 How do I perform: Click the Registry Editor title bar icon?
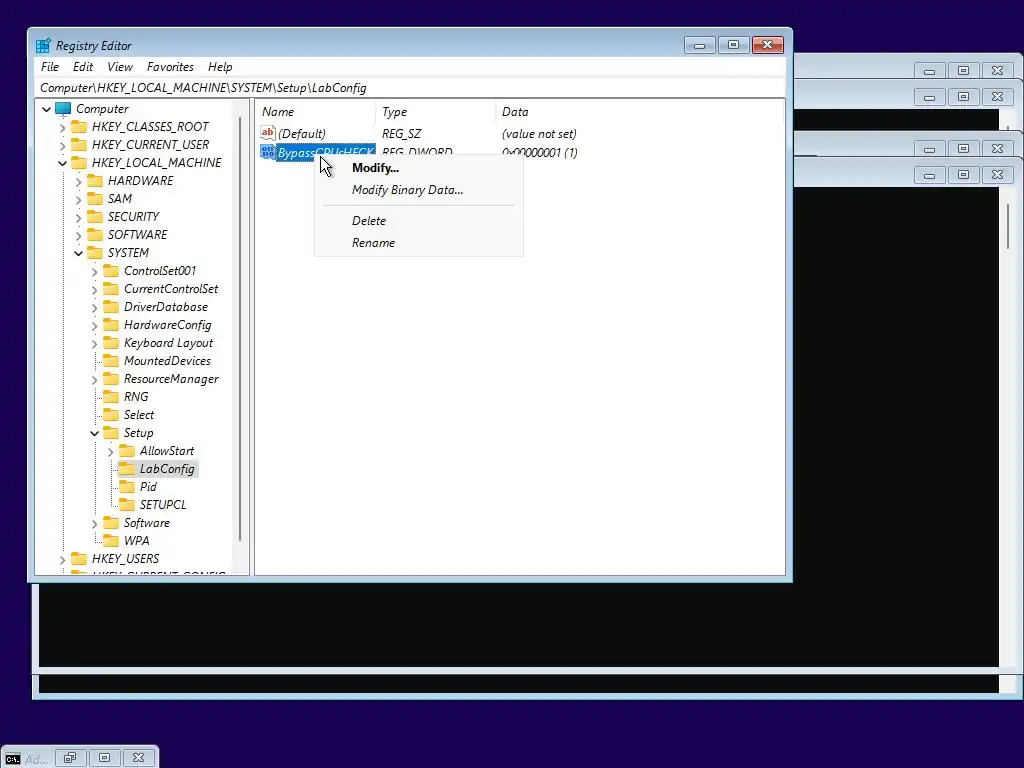point(43,46)
